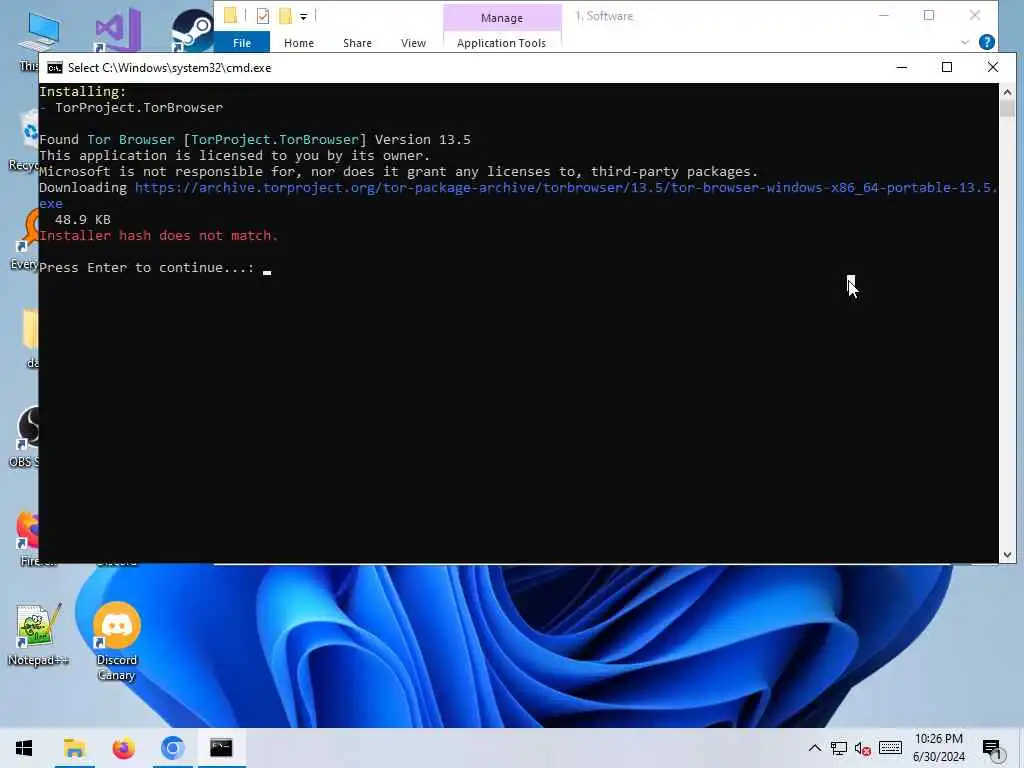
Task: Launch Firefox from the taskbar
Action: coord(123,748)
